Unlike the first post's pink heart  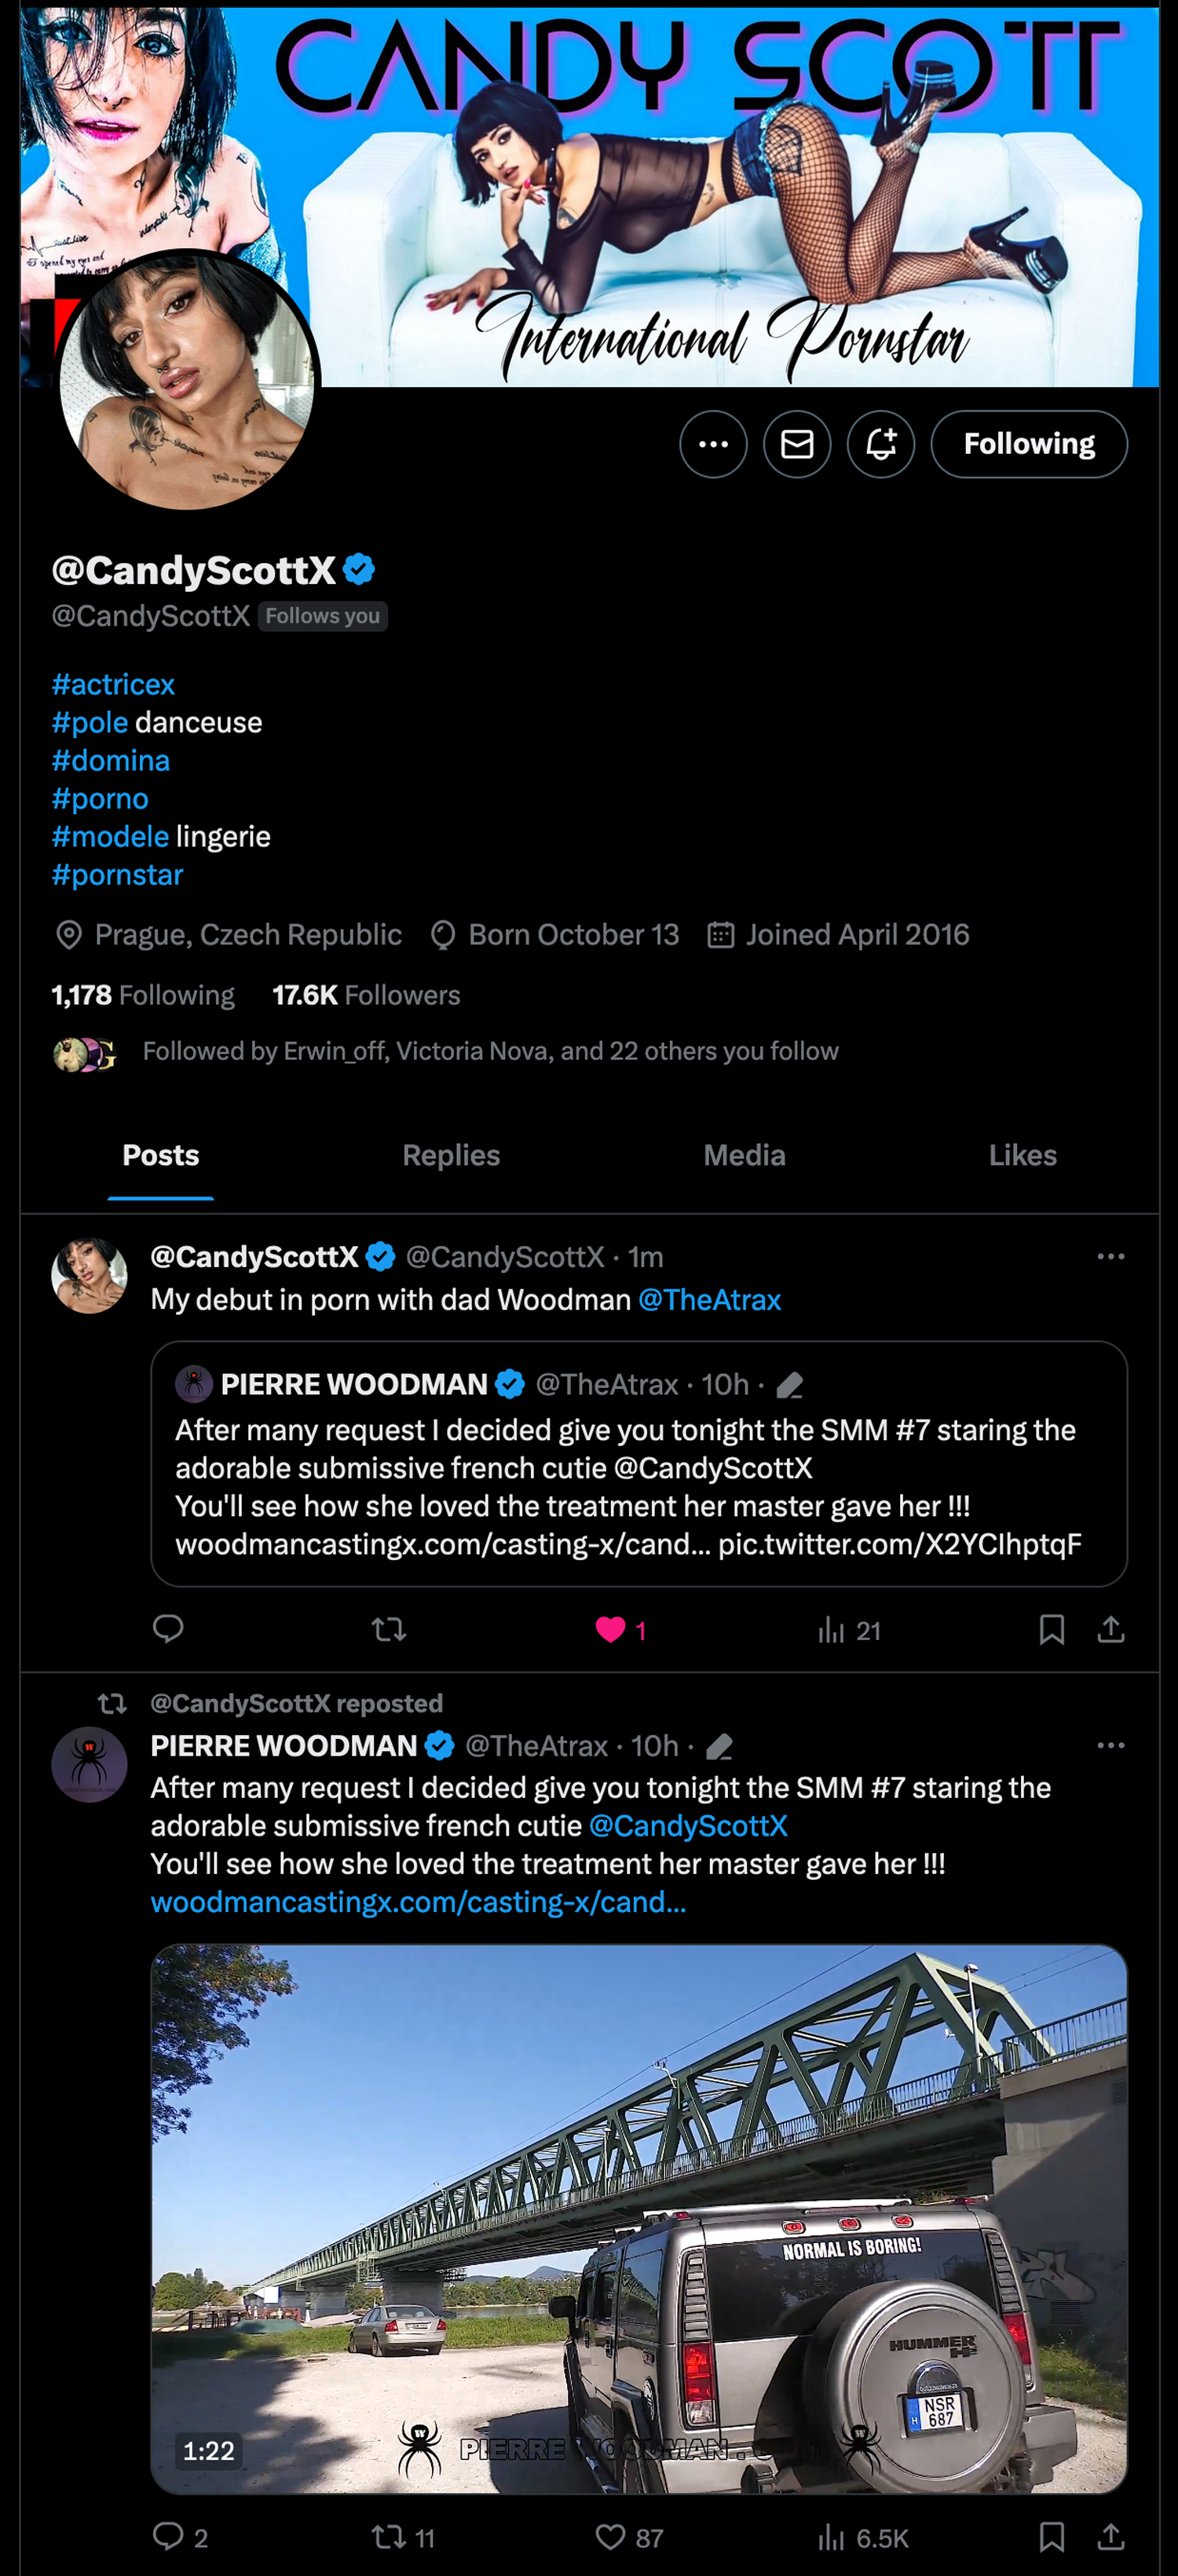[x=610, y=1630]
